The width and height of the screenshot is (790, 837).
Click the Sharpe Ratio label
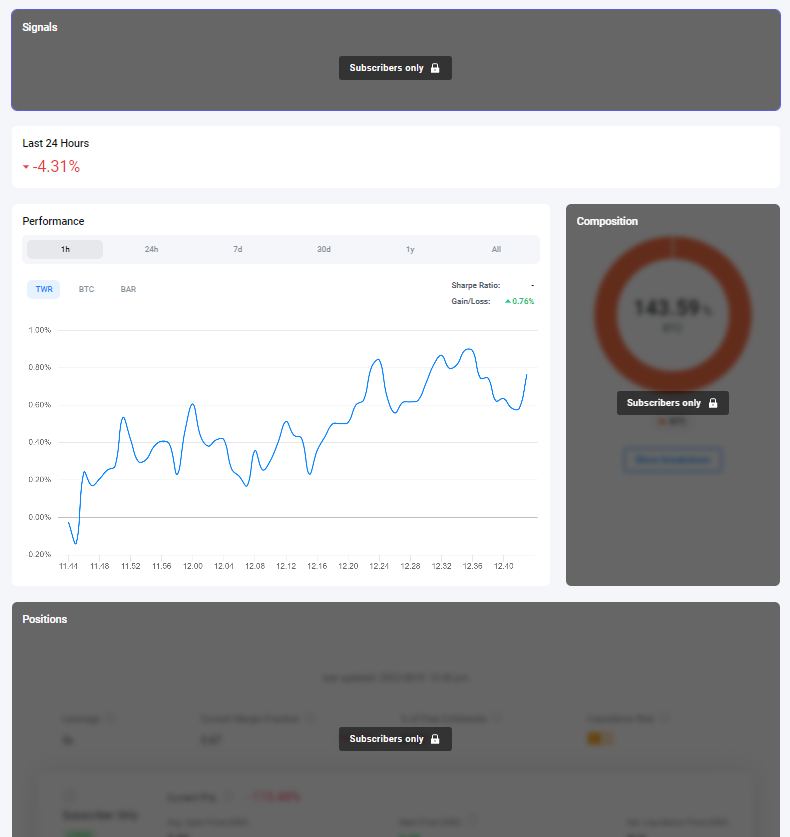(476, 285)
